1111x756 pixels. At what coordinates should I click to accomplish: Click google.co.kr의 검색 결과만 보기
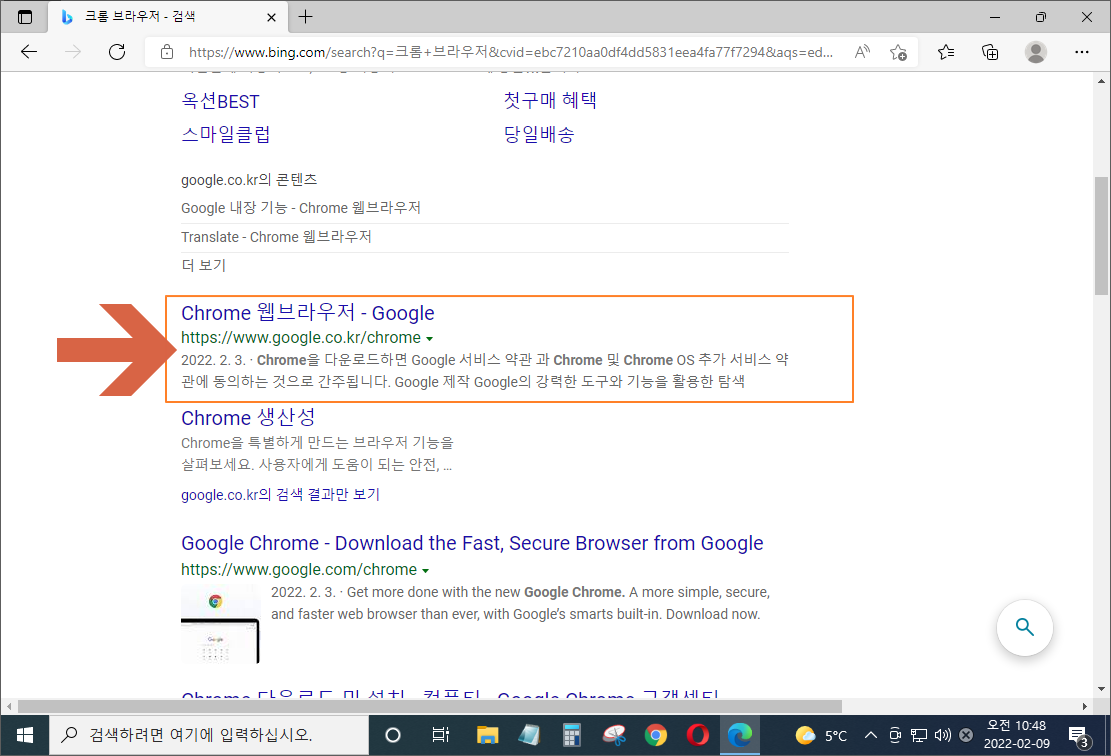pos(281,495)
